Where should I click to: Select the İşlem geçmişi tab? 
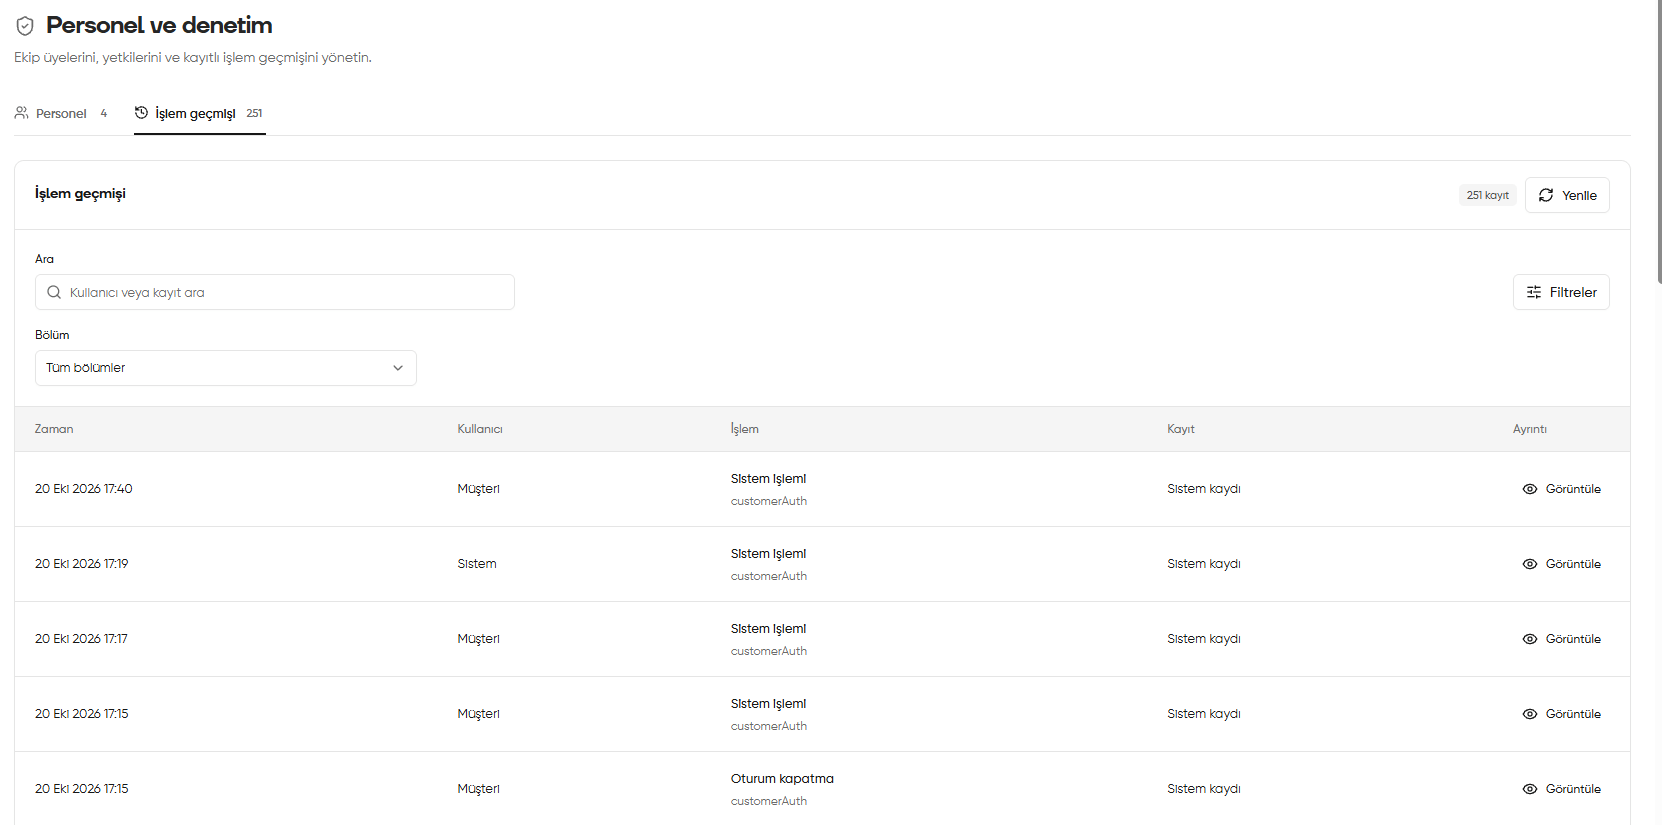pos(199,113)
